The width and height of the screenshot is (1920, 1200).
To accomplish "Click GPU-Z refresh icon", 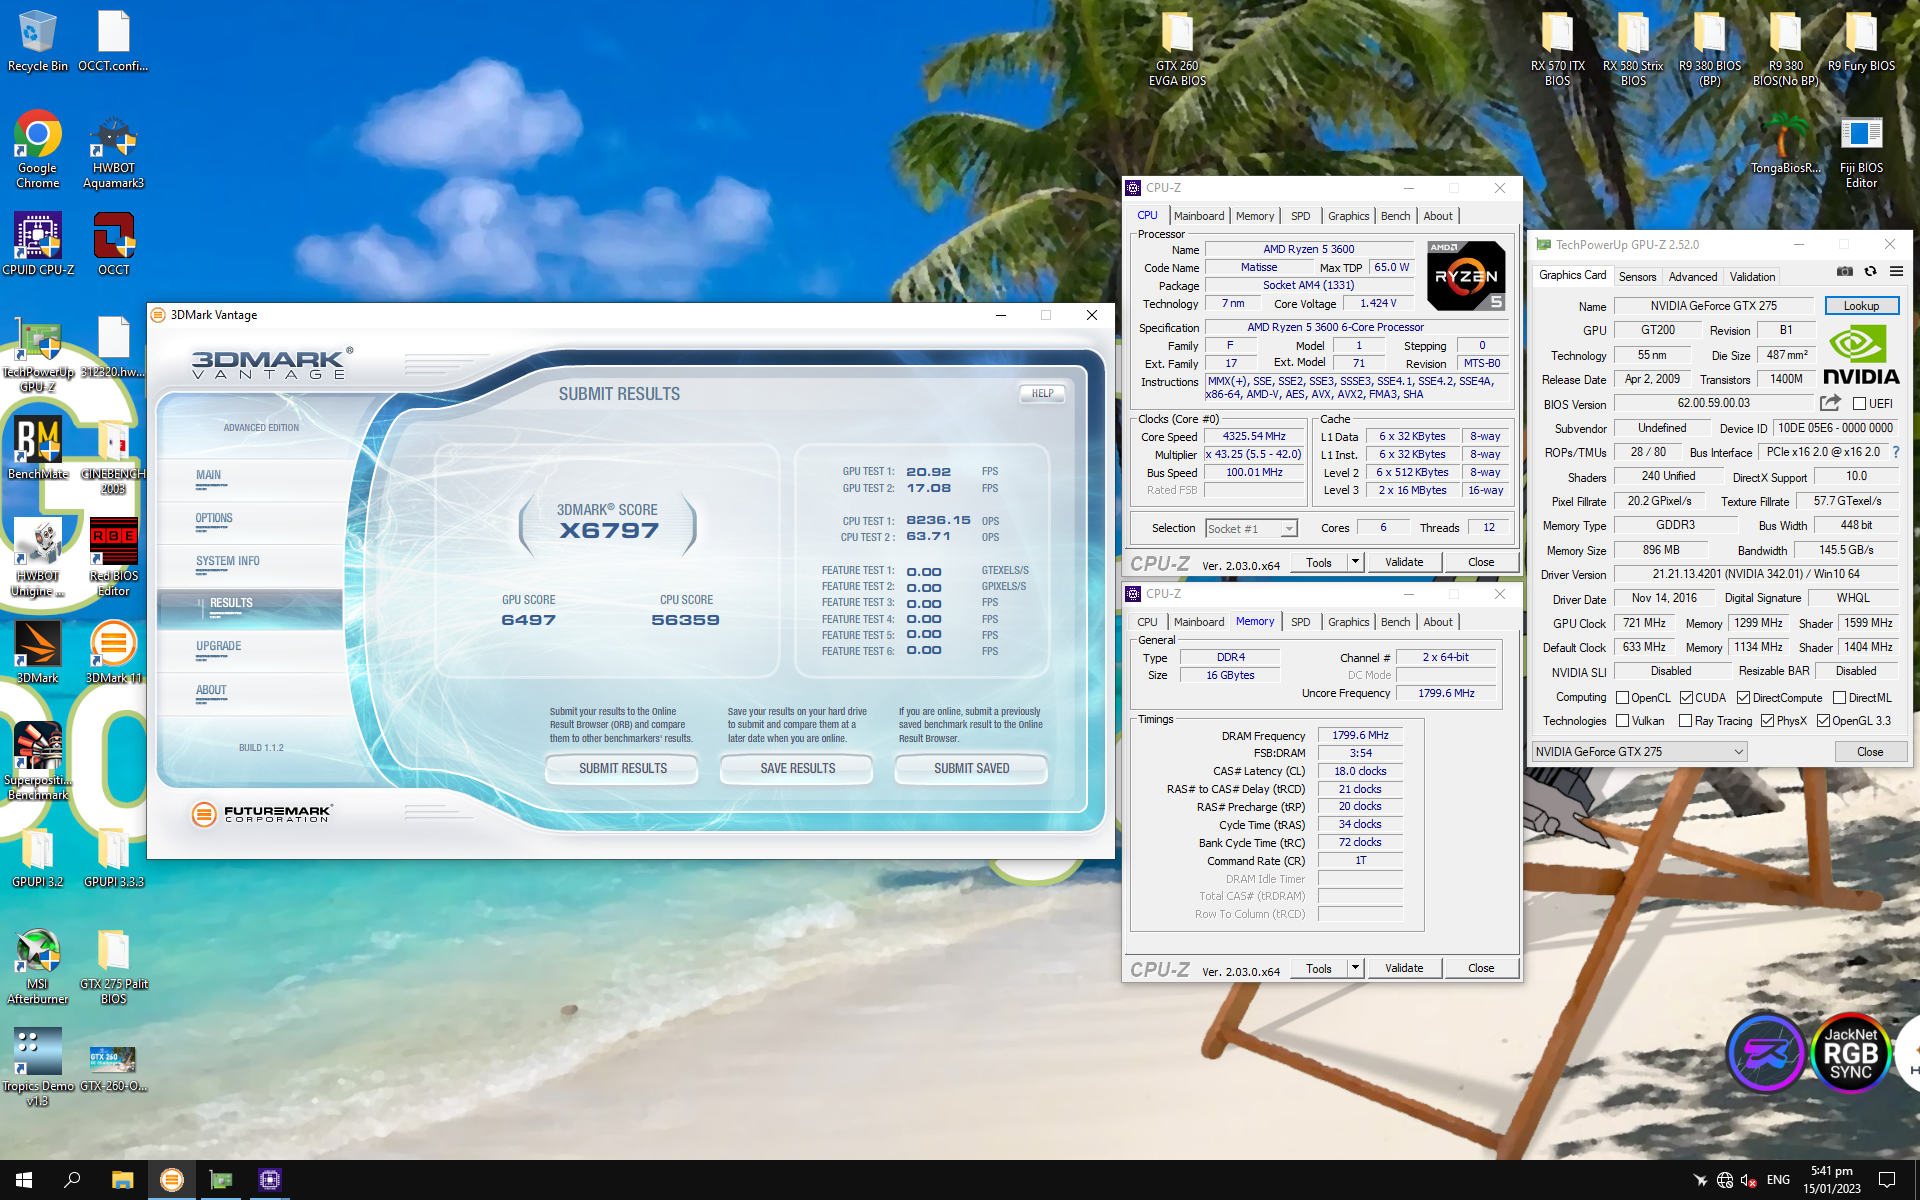I will (1870, 271).
